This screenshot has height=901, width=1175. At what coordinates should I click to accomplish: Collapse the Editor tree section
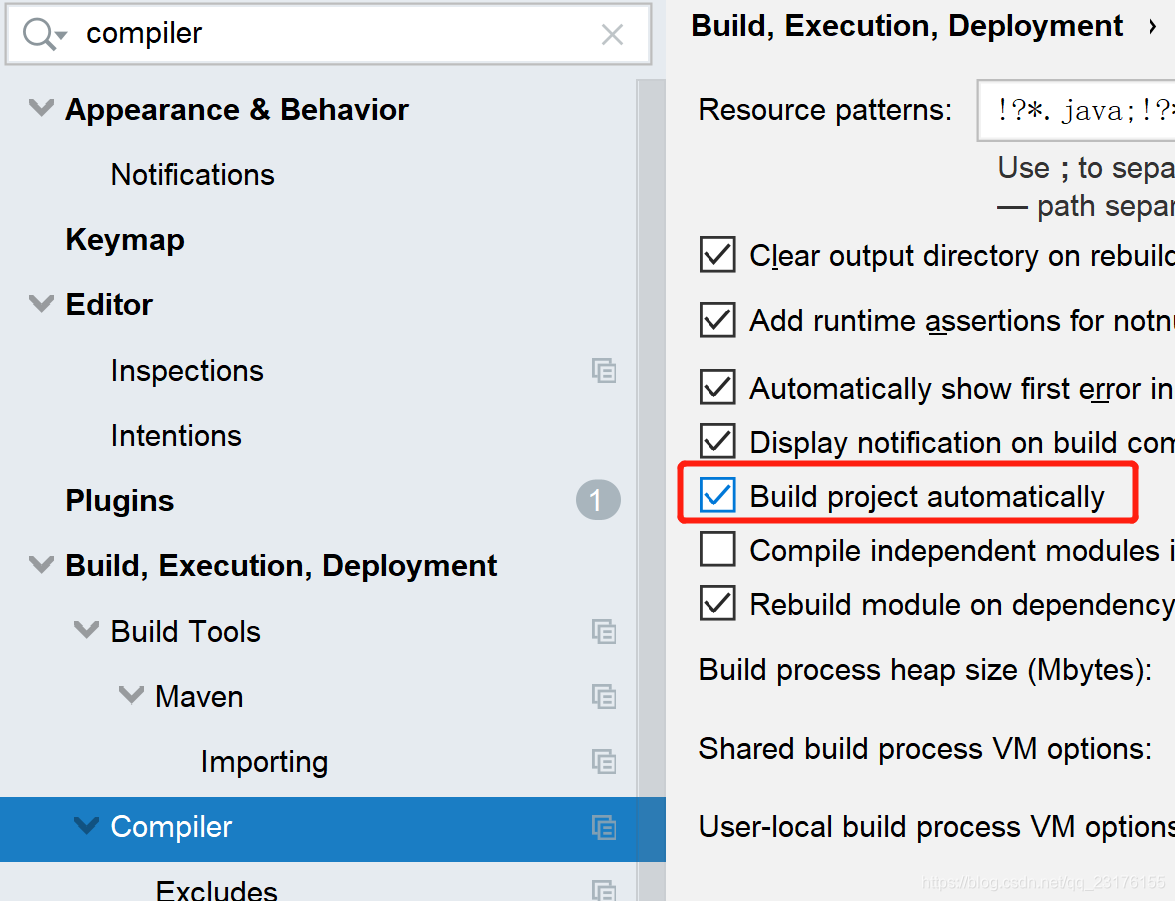click(x=41, y=304)
